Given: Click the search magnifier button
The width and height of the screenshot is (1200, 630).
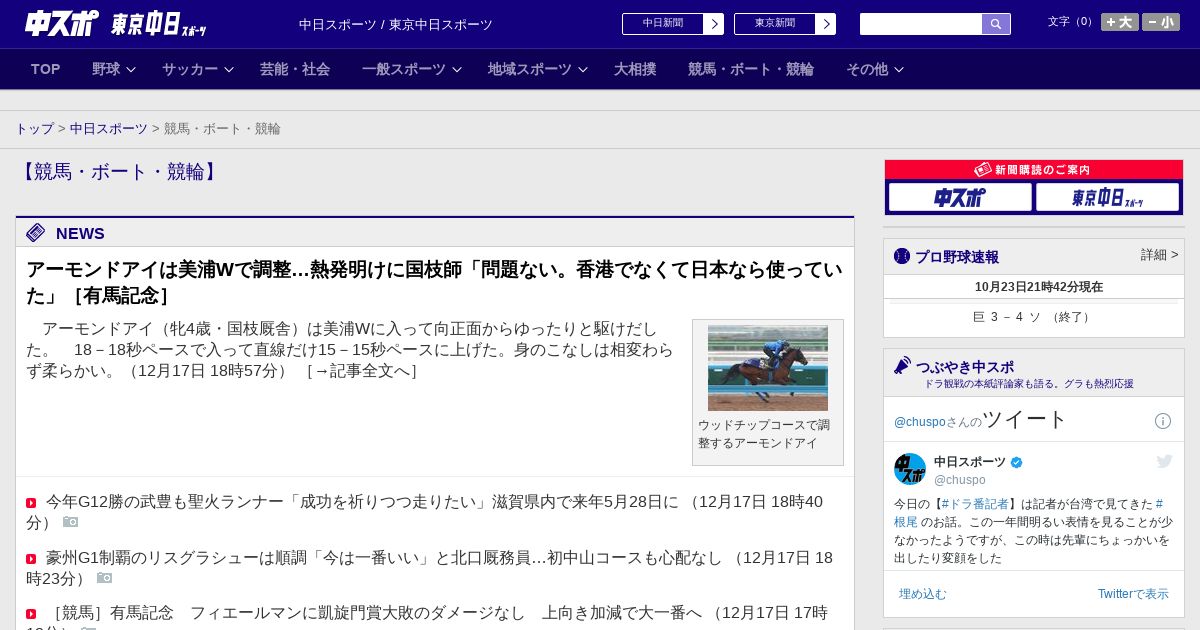Looking at the screenshot, I should click(996, 24).
